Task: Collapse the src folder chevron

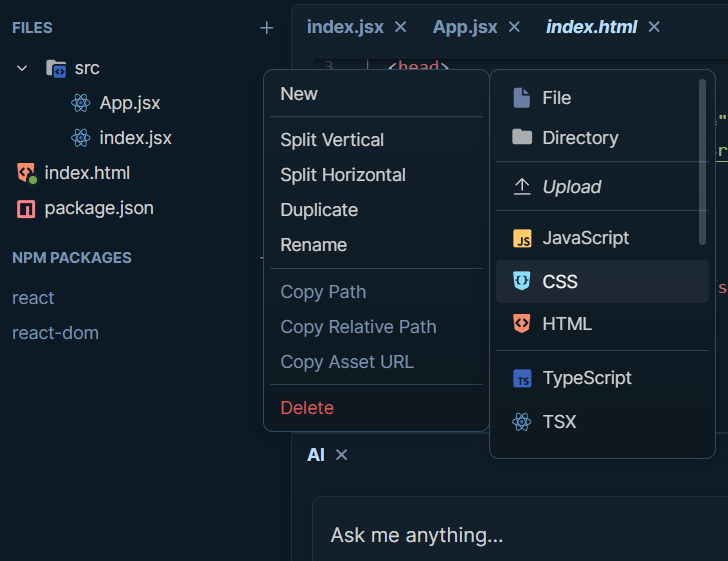Action: (x=22, y=69)
